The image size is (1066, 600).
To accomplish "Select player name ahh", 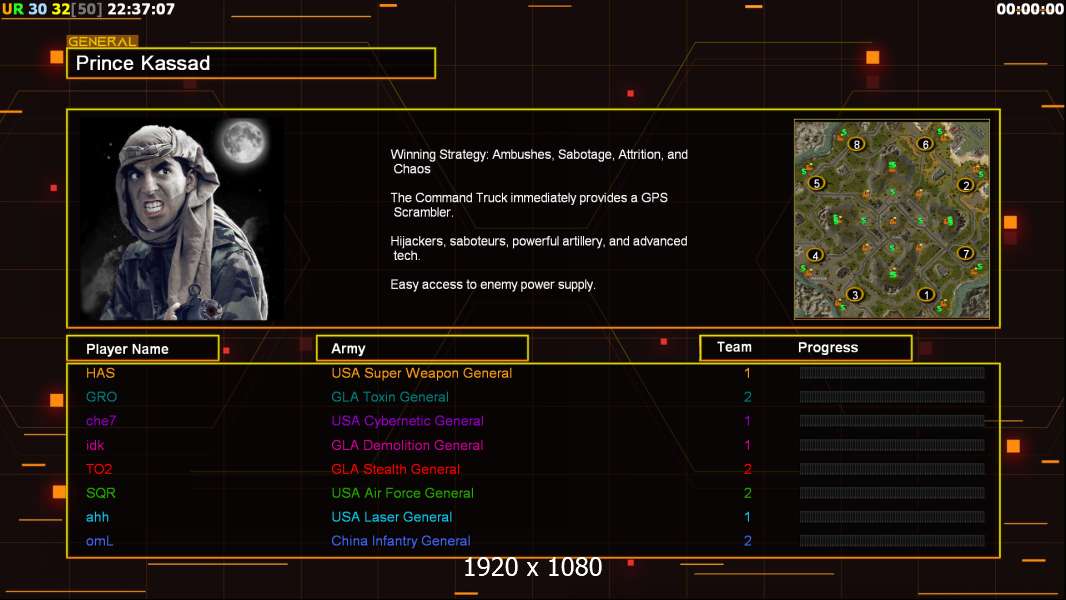I will [x=97, y=517].
